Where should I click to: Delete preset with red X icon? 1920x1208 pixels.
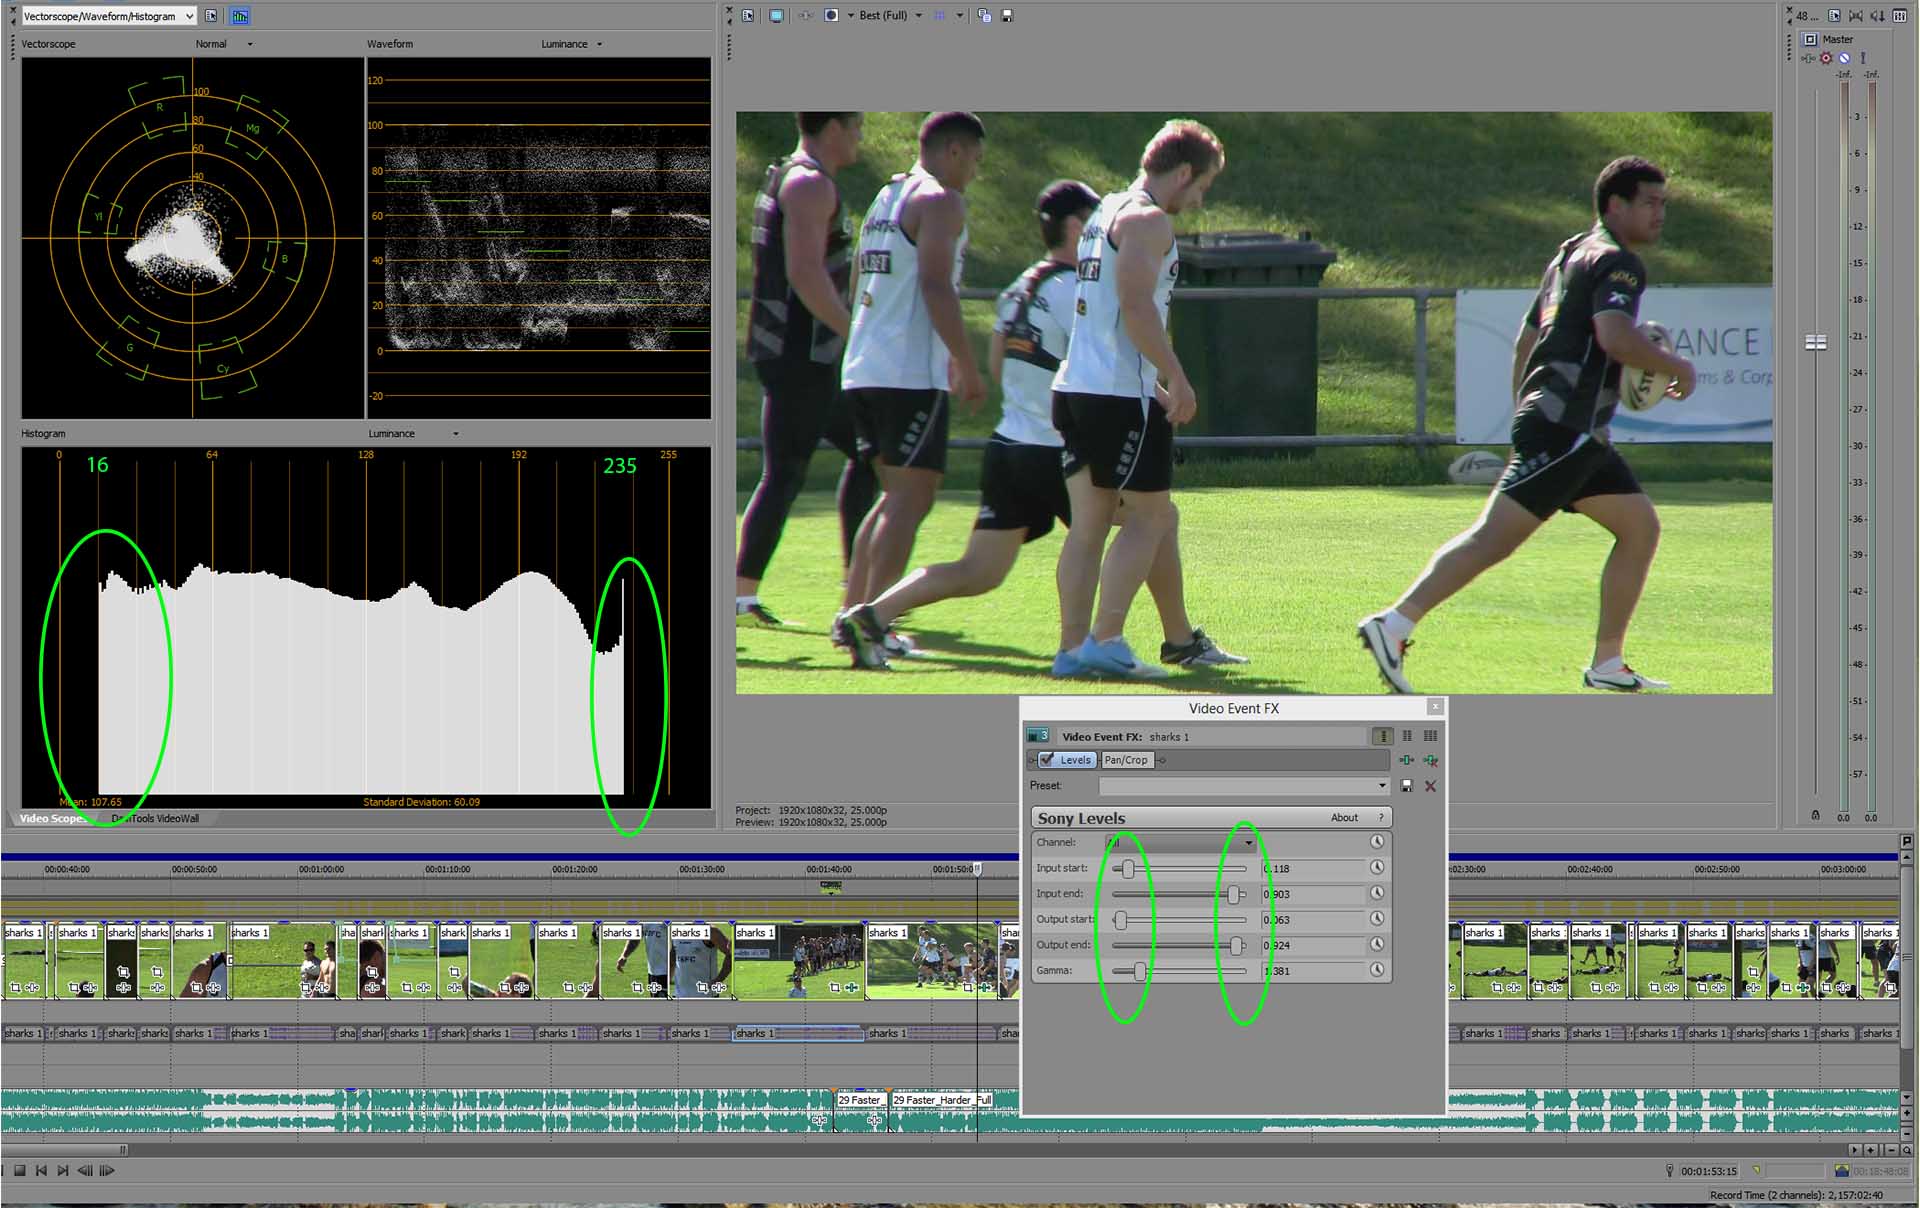point(1431,786)
